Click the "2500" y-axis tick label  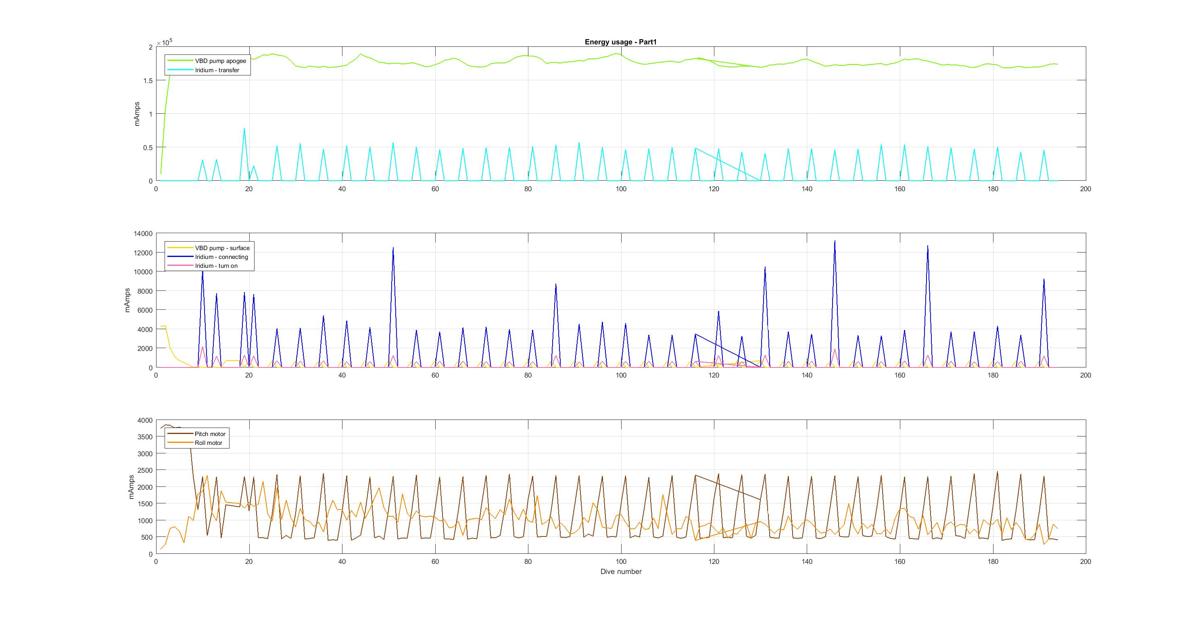coord(143,471)
